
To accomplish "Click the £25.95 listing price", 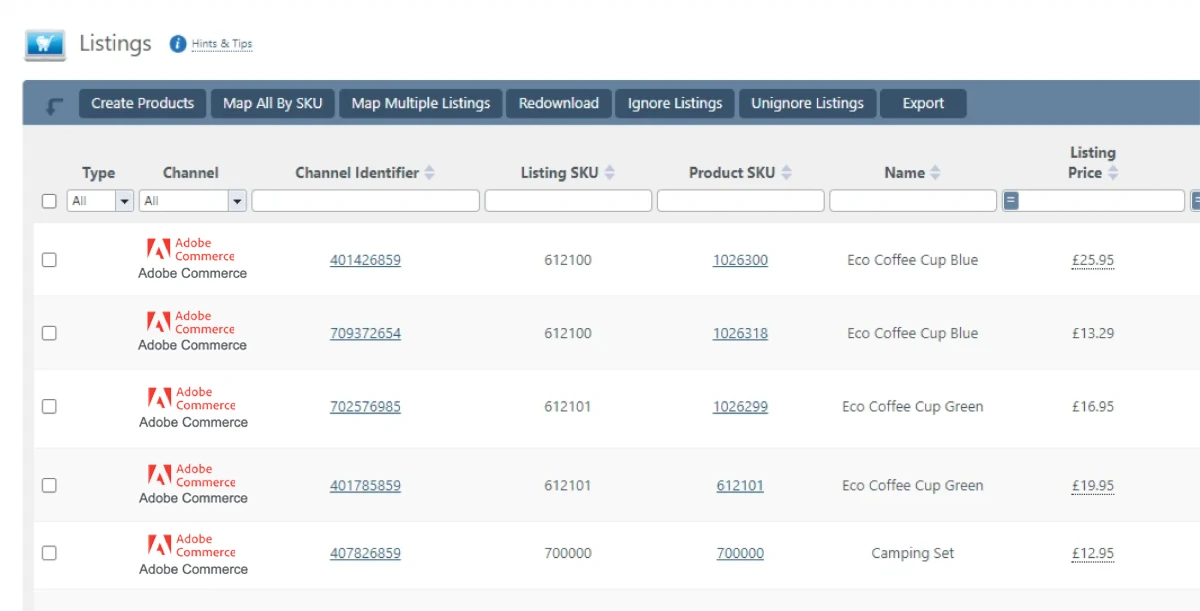I will point(1092,260).
